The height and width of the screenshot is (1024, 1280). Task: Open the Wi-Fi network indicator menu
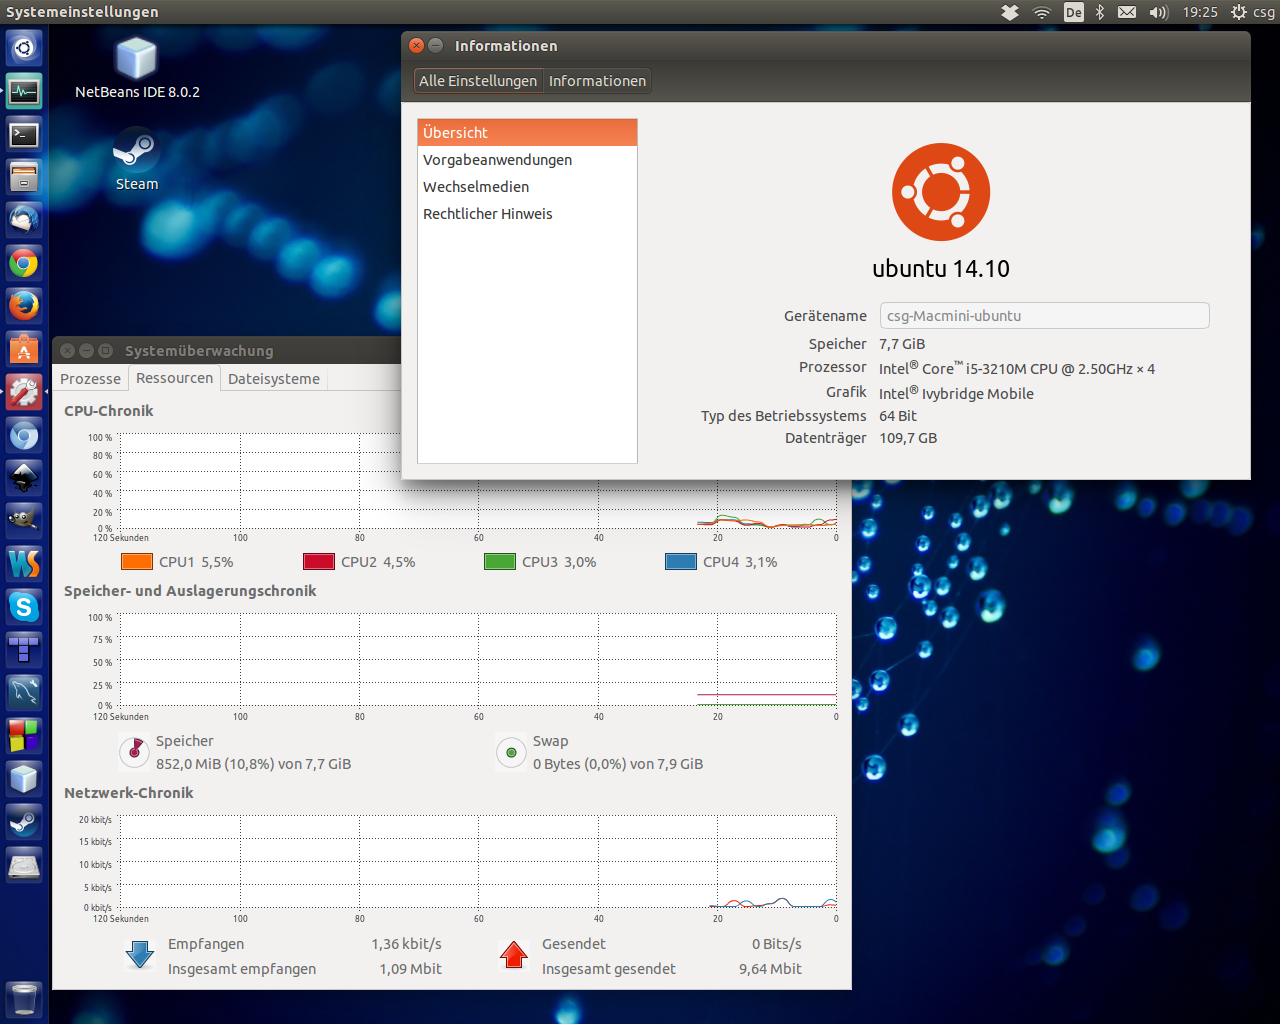coord(1042,12)
